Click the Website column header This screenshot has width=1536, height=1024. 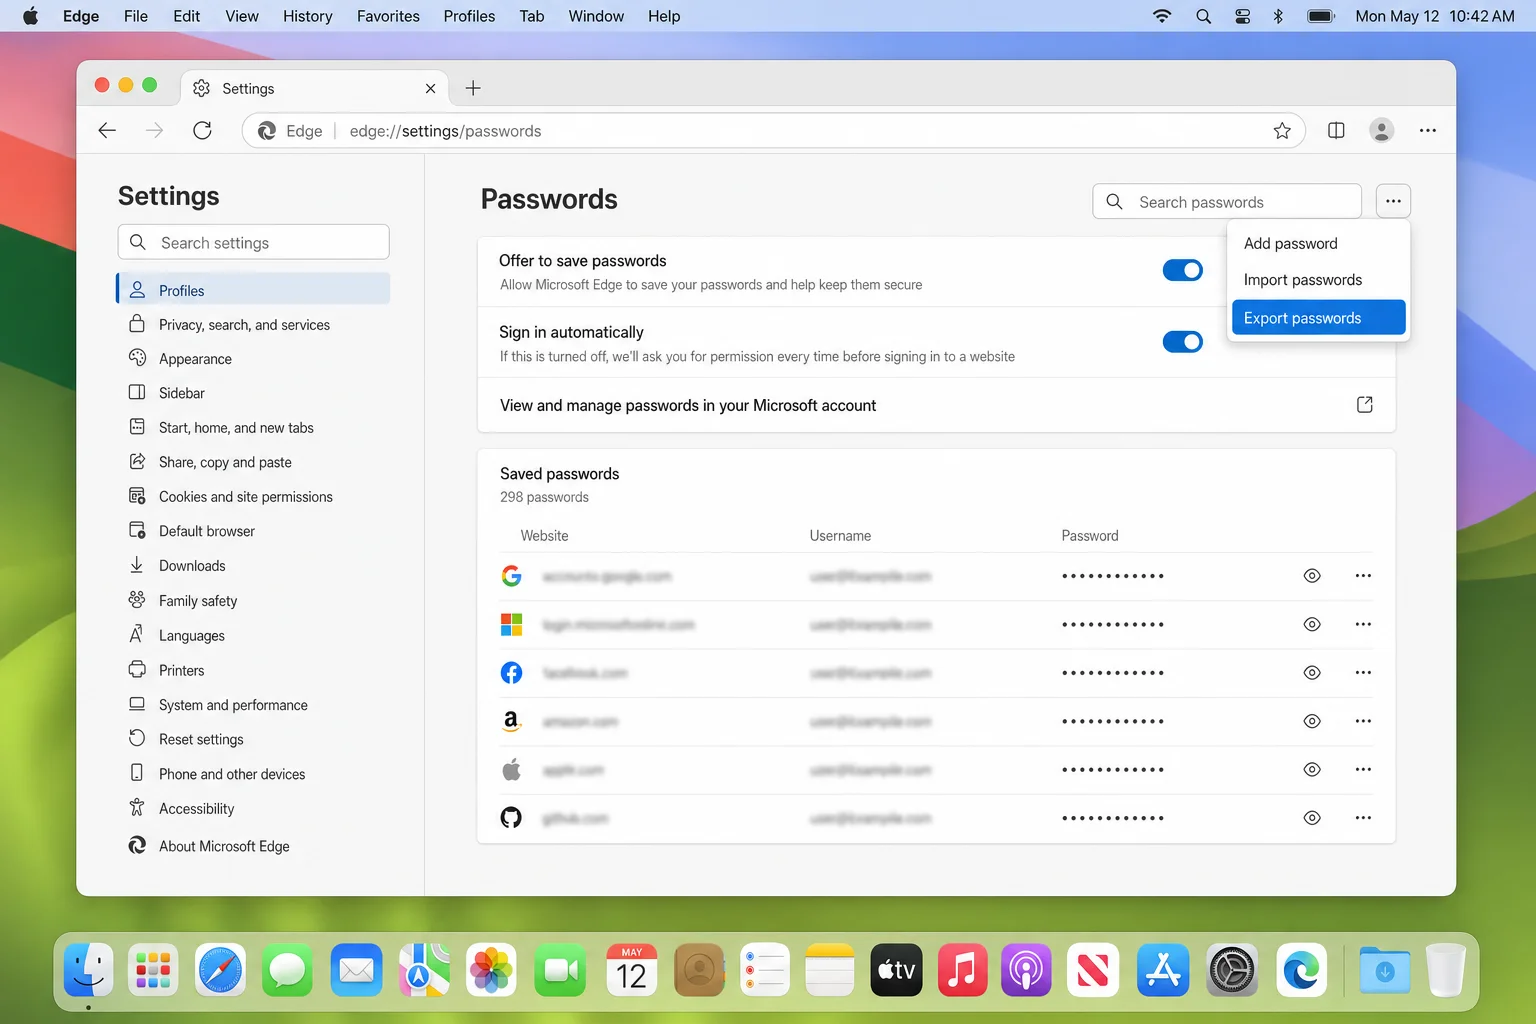(544, 536)
